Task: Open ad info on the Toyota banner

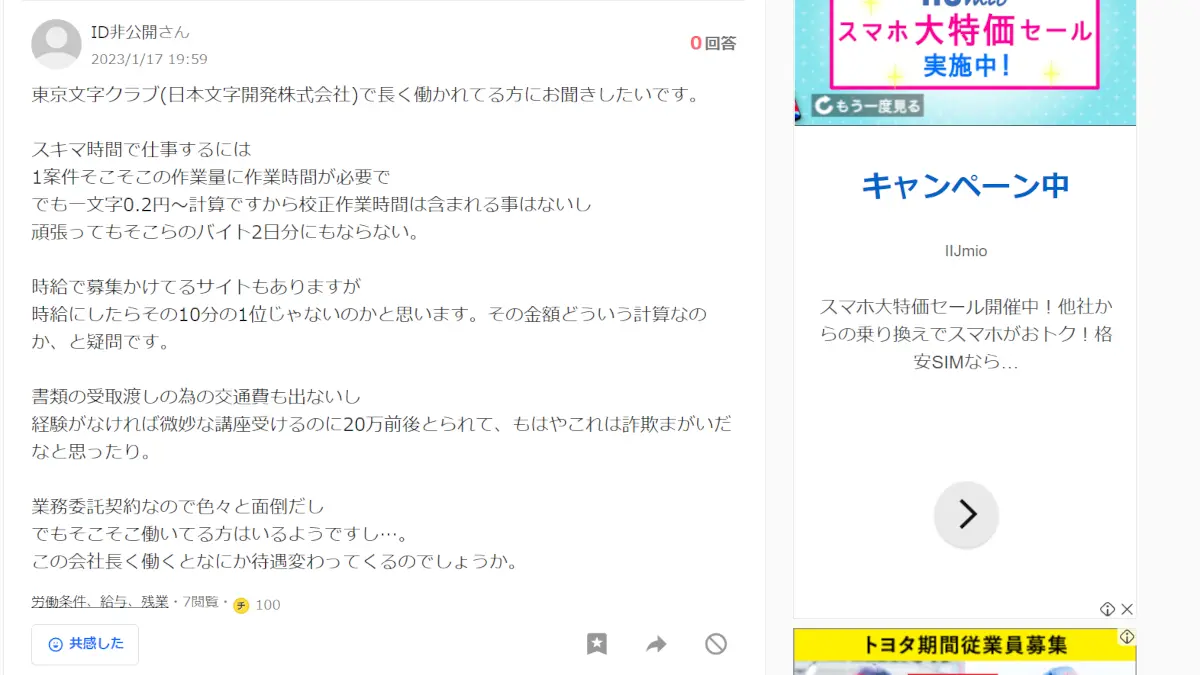Action: point(1127,637)
